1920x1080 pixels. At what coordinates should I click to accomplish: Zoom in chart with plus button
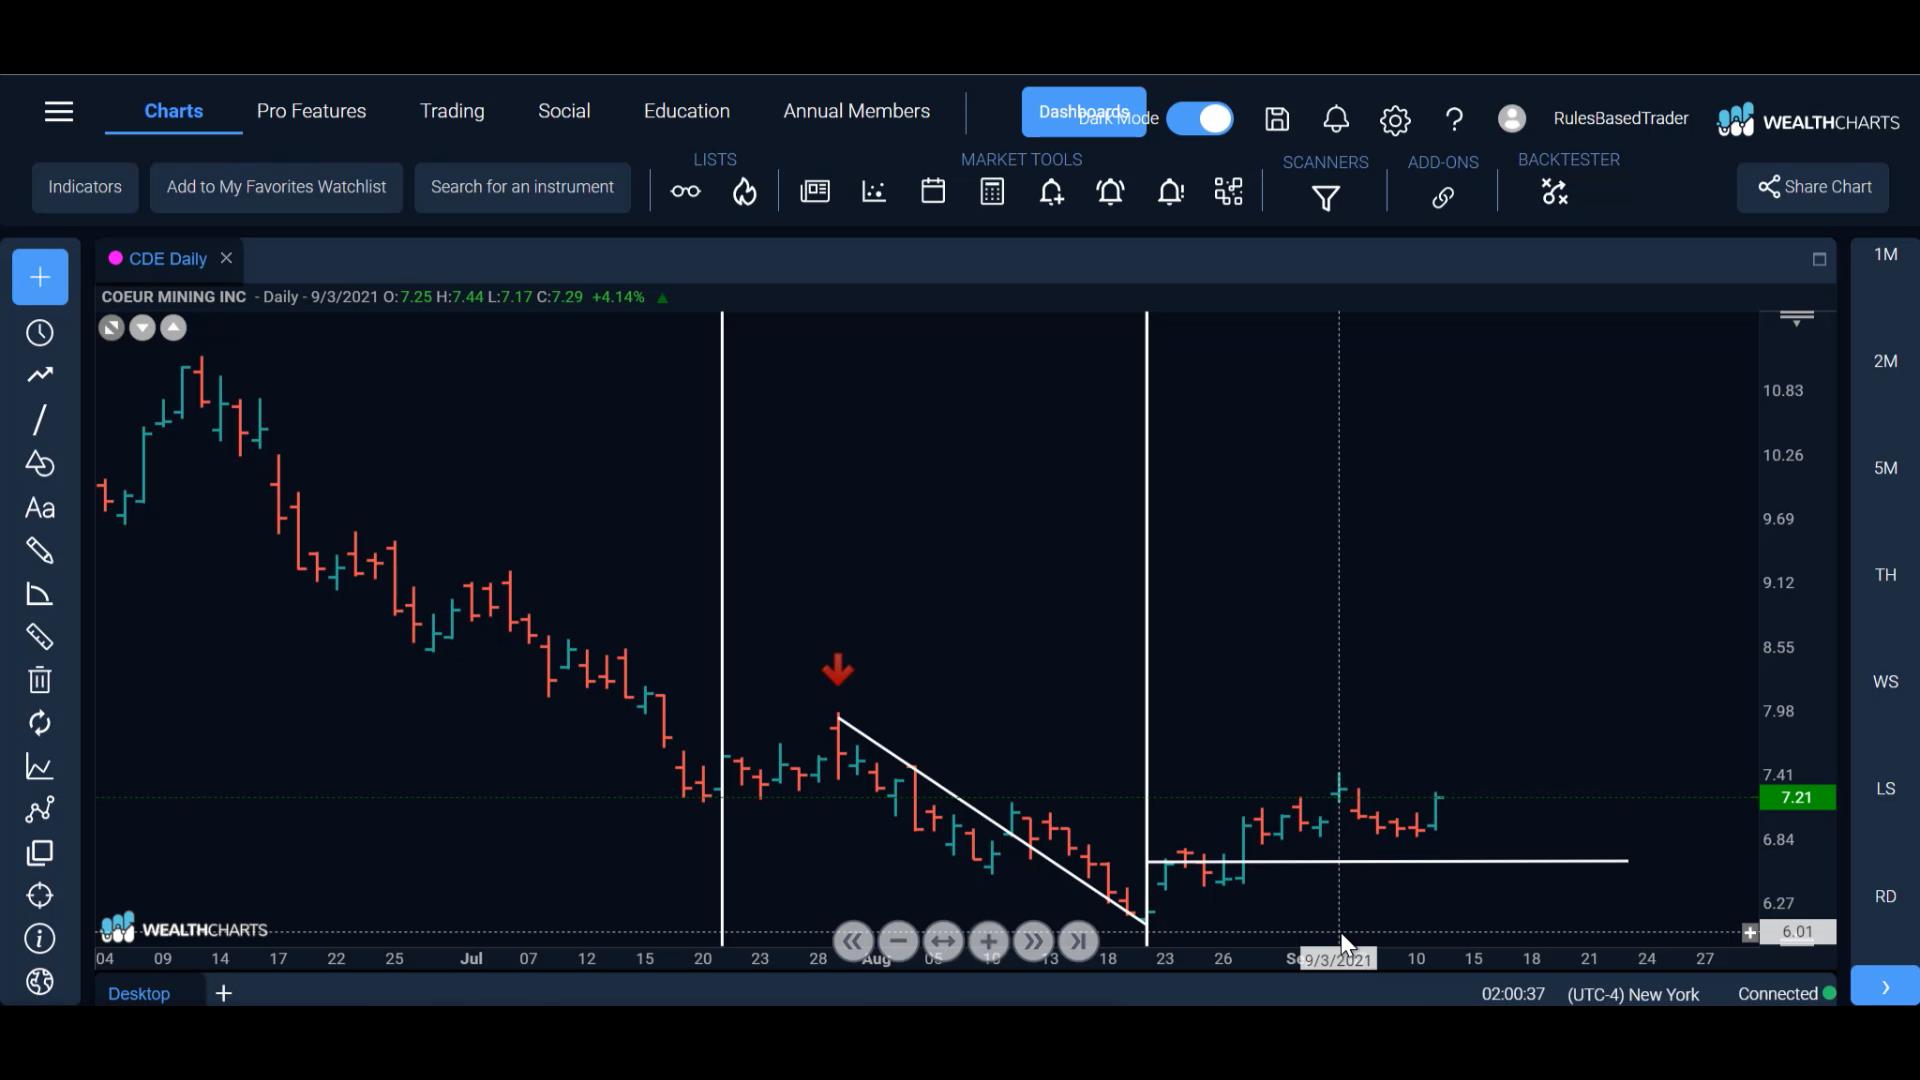coord(988,941)
